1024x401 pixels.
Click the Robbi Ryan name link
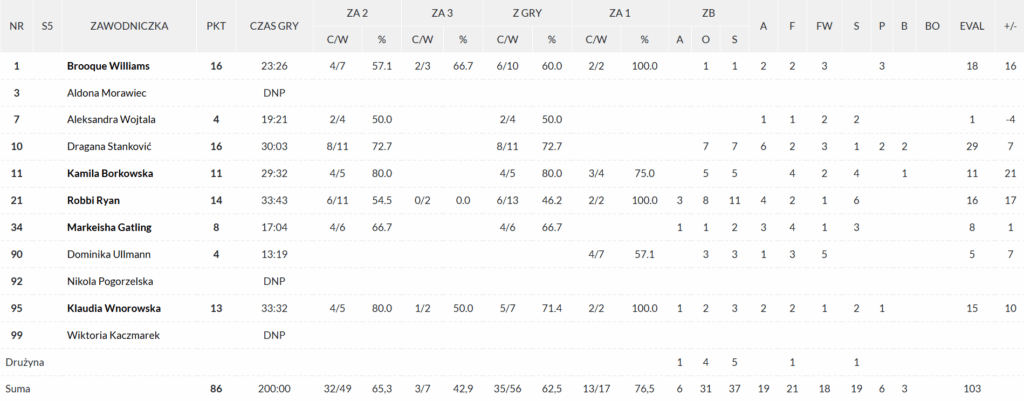[x=93, y=200]
